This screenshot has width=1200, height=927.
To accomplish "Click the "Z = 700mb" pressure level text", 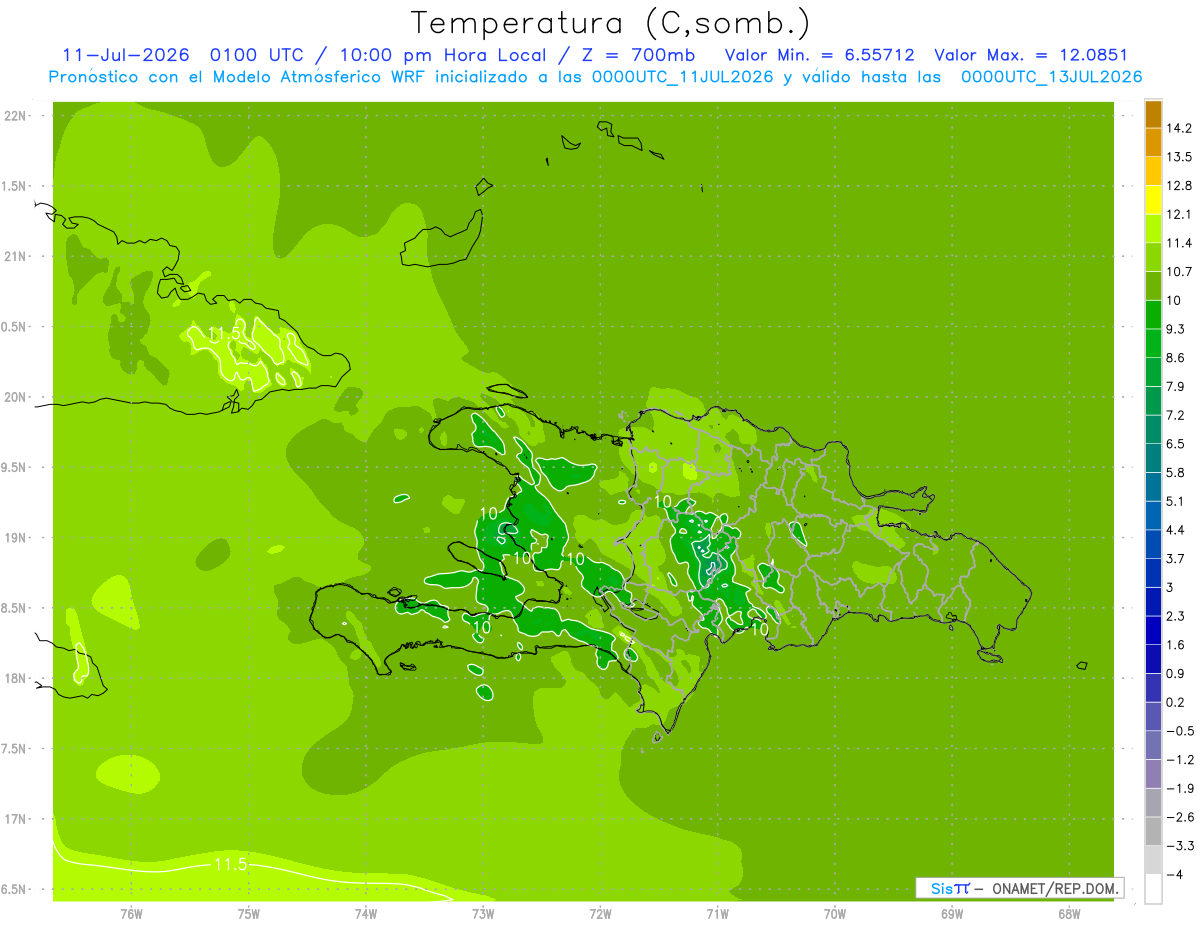I will (639, 55).
